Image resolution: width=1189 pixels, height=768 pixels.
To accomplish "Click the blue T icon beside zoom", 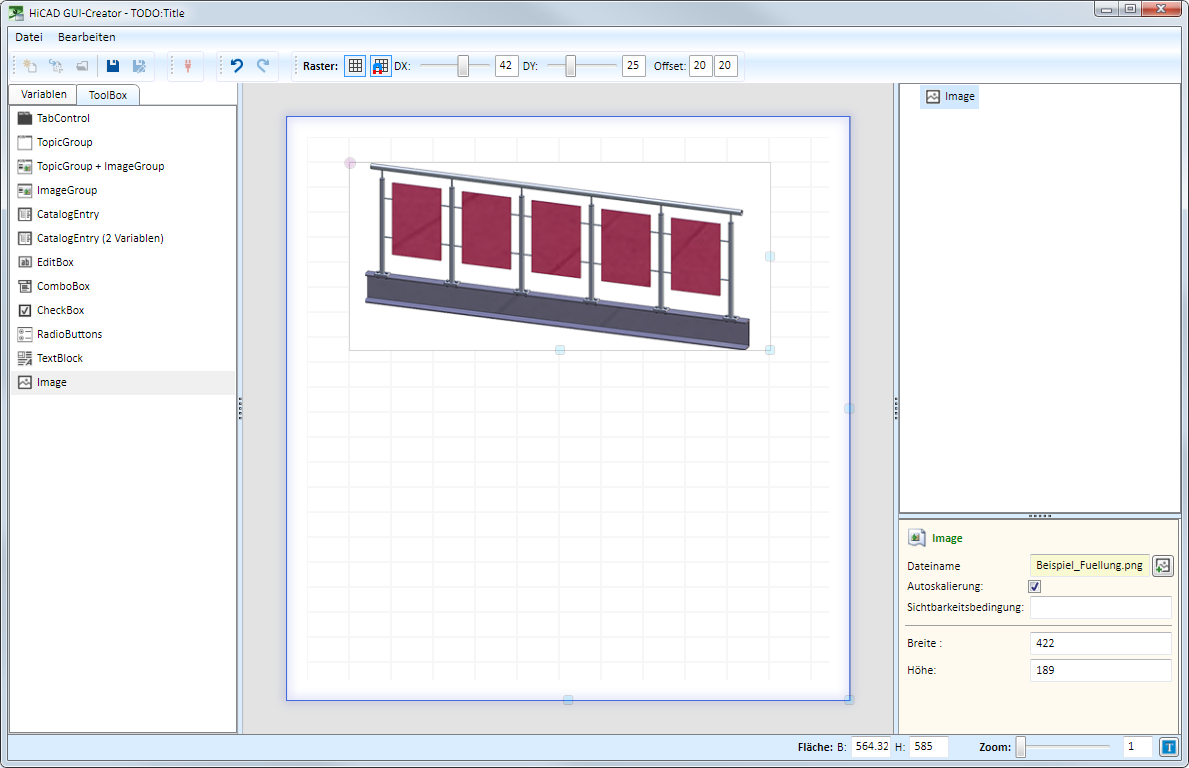I will 1168,746.
